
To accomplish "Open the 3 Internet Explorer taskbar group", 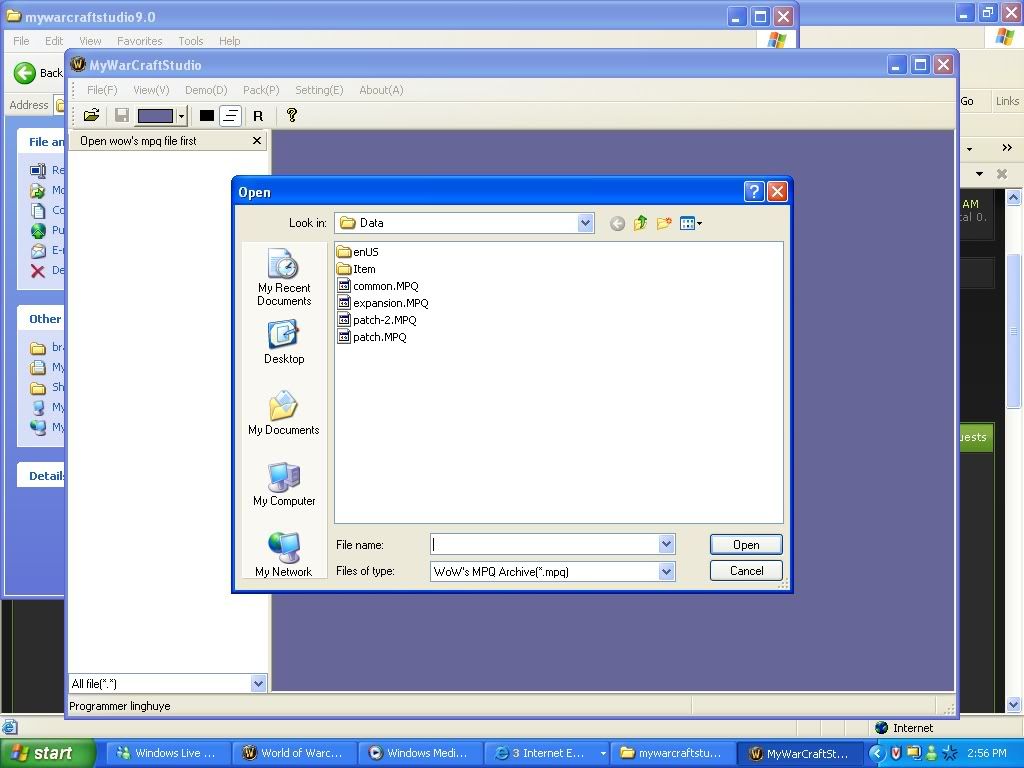I will [547, 753].
